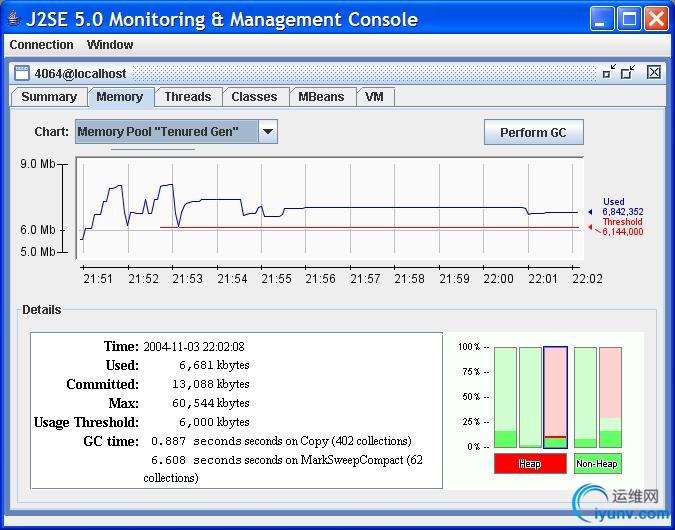Screen dimensions: 675x530
Task: Close the 4064@localhost internal frame
Action: [x=653, y=72]
